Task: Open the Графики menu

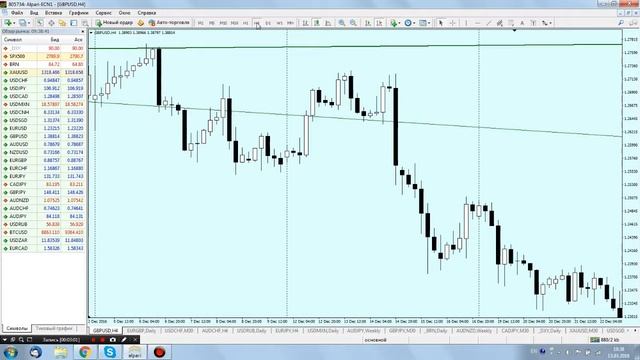Action: pos(78,13)
